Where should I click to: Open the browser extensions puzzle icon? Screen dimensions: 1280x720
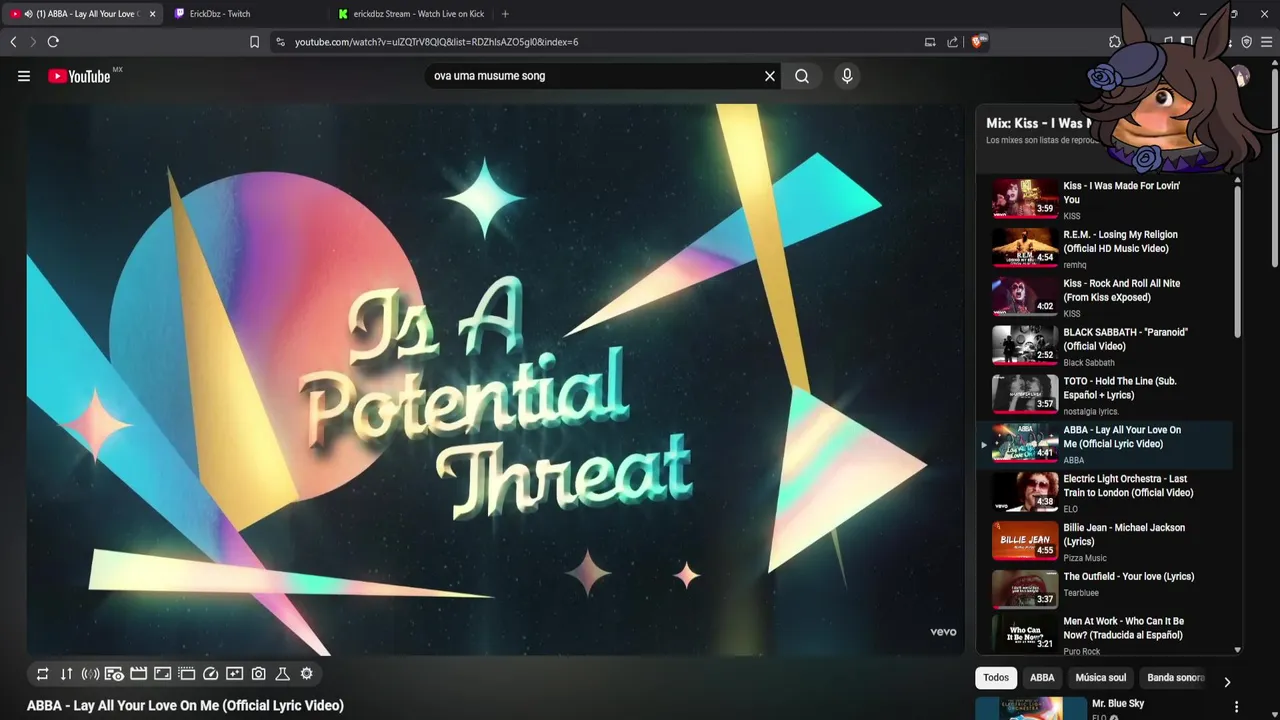click(x=1115, y=42)
